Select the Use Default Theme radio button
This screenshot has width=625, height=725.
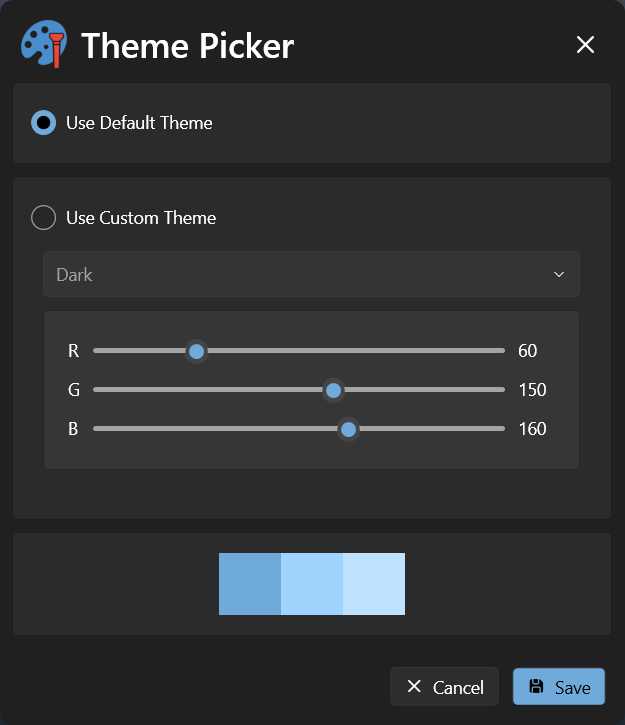tap(44, 123)
